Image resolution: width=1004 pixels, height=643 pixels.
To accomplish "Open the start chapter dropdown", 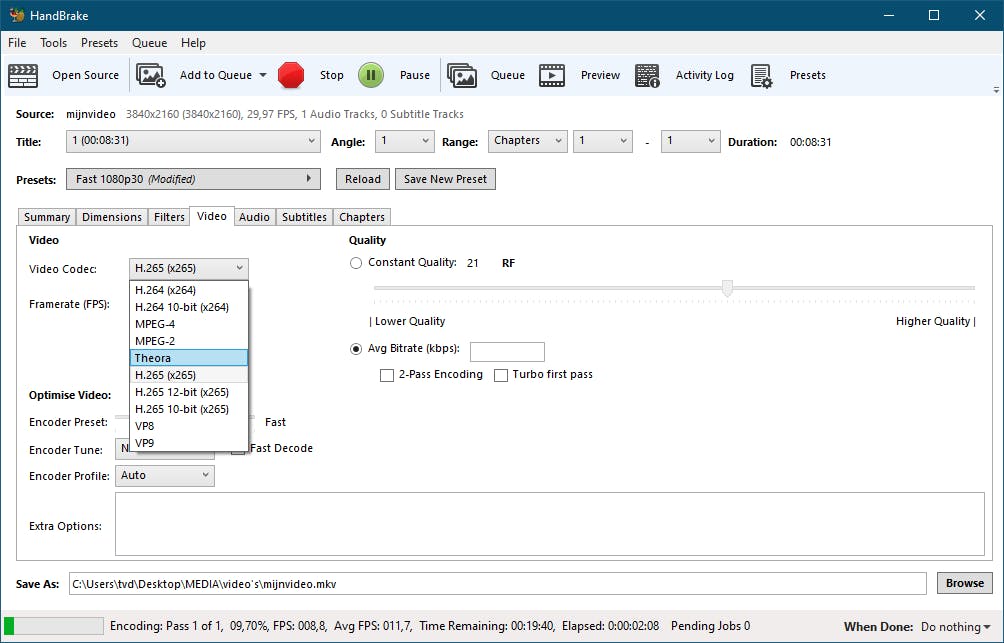I will (x=603, y=141).
